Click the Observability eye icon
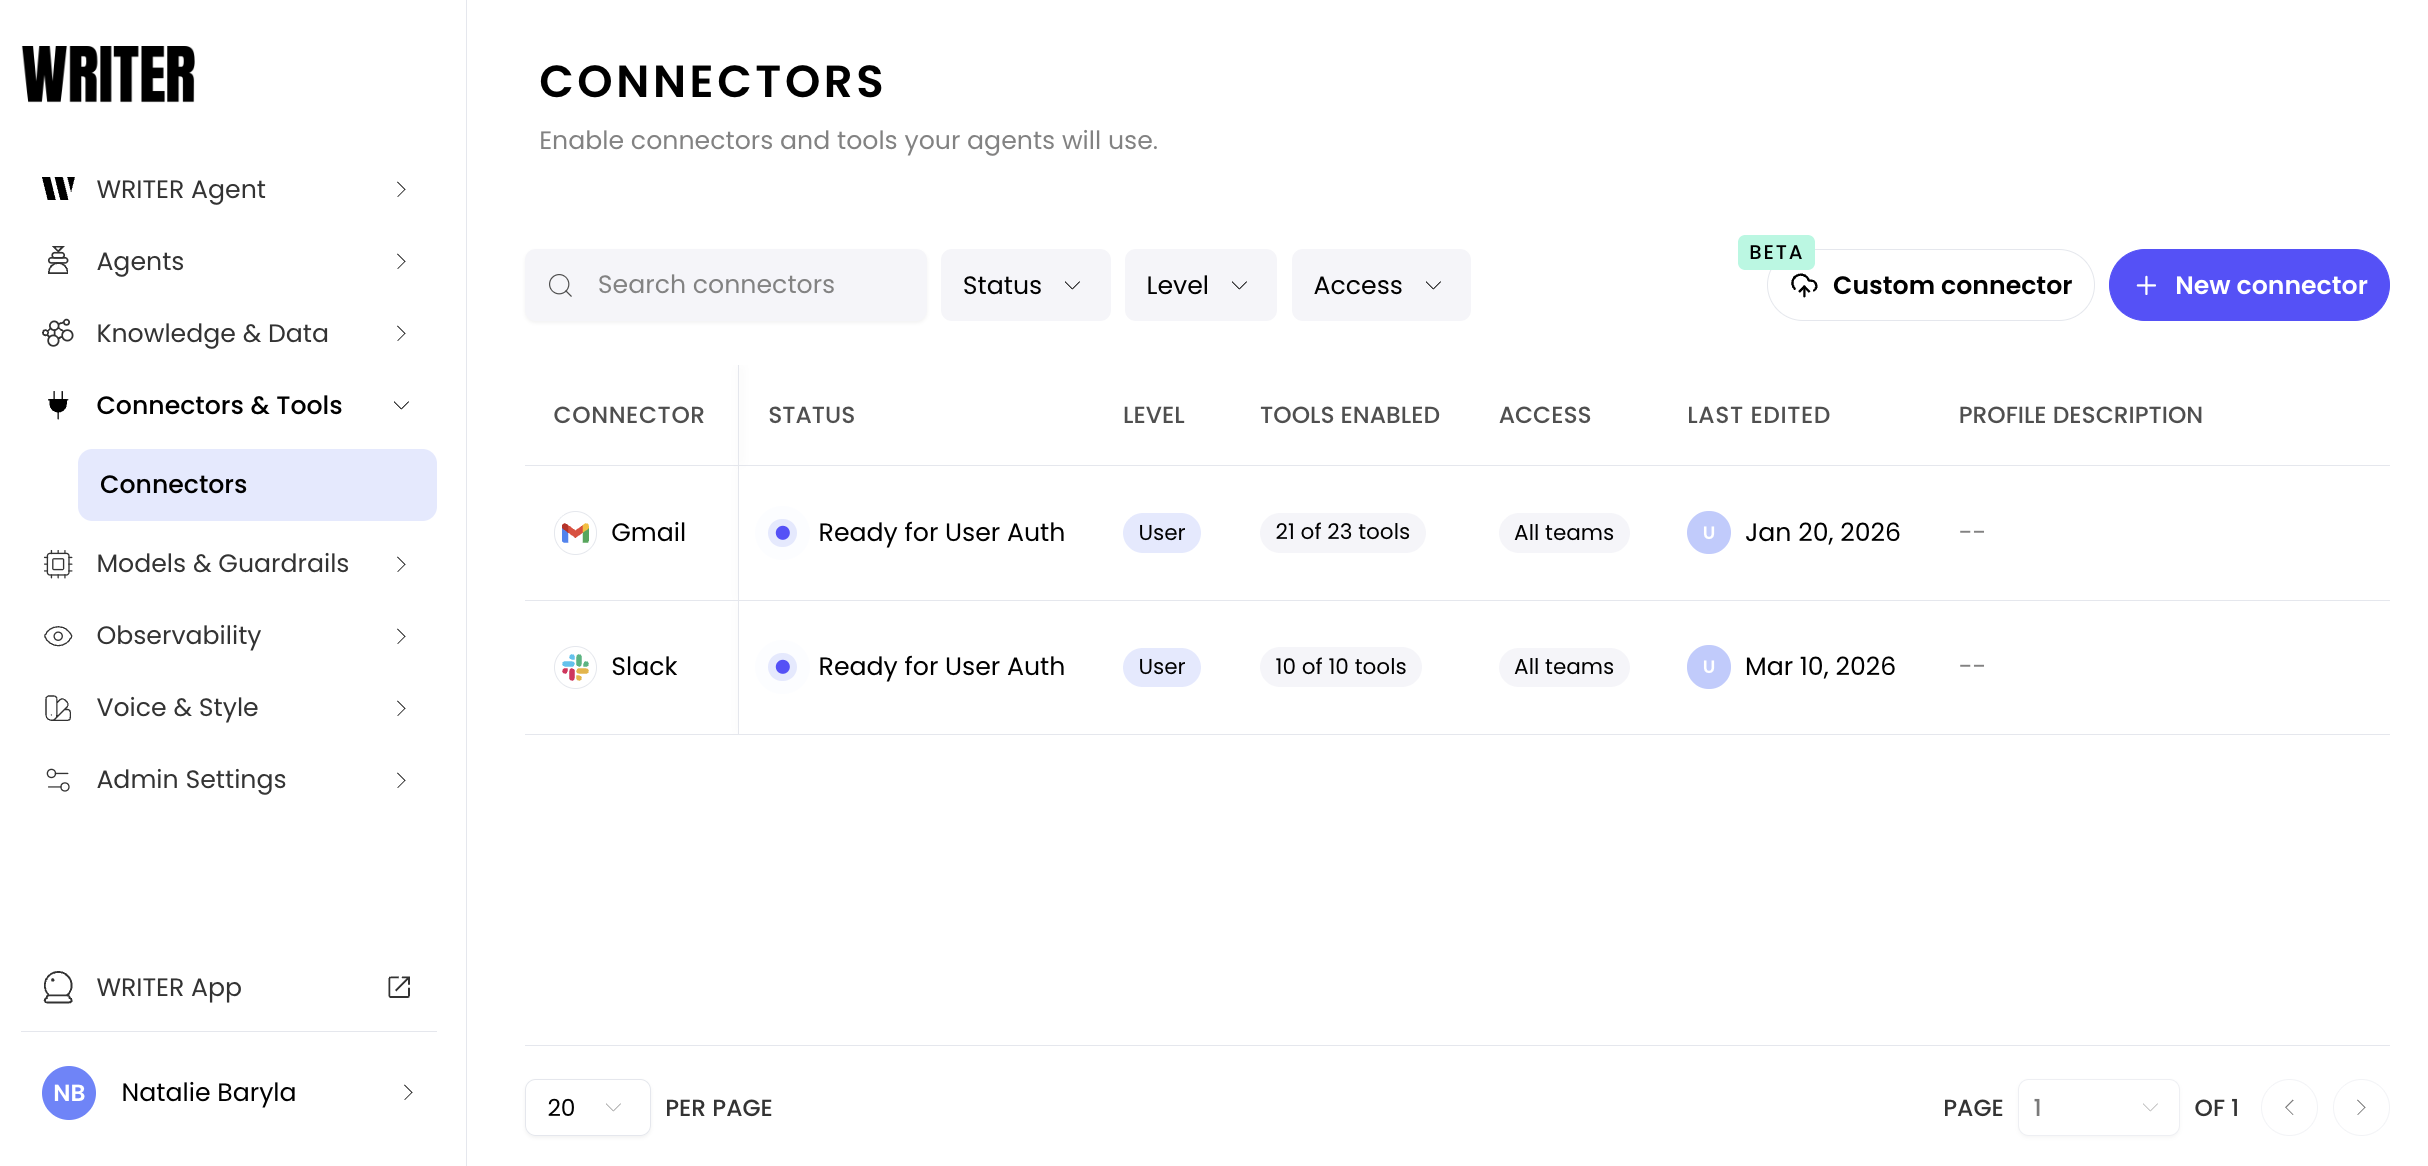This screenshot has width=2428, height=1166. point(58,636)
